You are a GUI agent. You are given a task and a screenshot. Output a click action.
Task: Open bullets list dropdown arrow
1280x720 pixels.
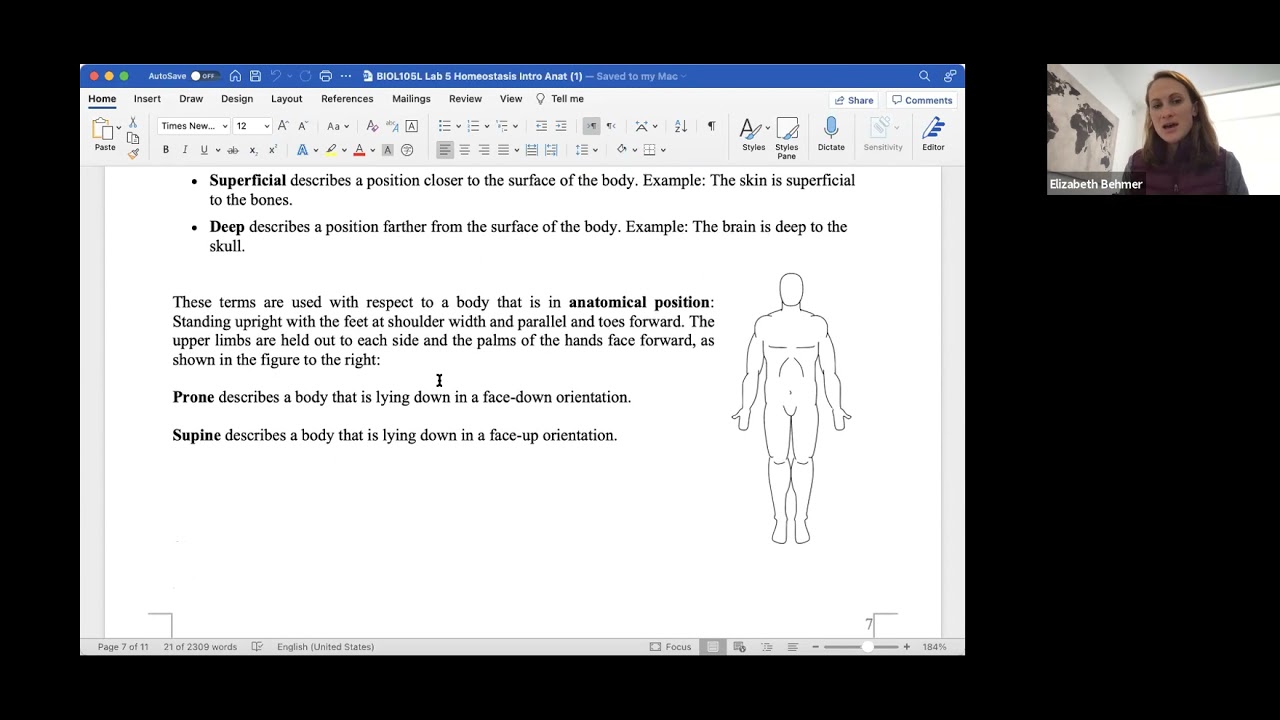(458, 126)
